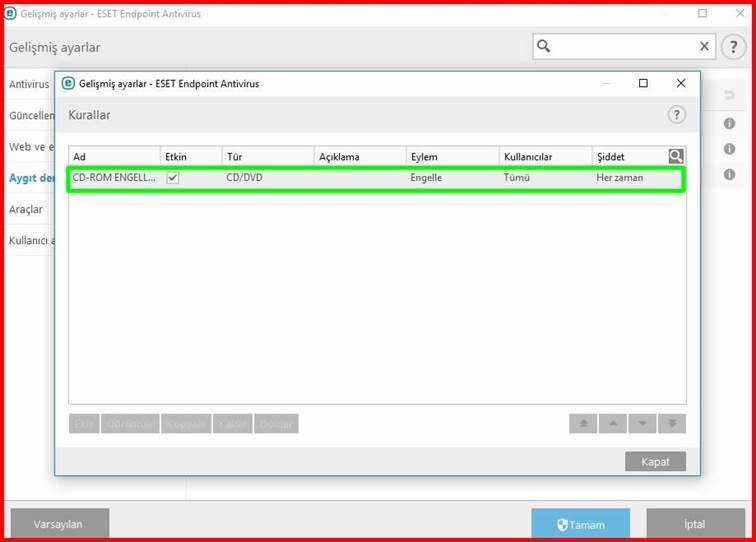Viewport: 756px width, 542px height.
Task: Click ESET logo in main window title bar
Action: (10, 14)
